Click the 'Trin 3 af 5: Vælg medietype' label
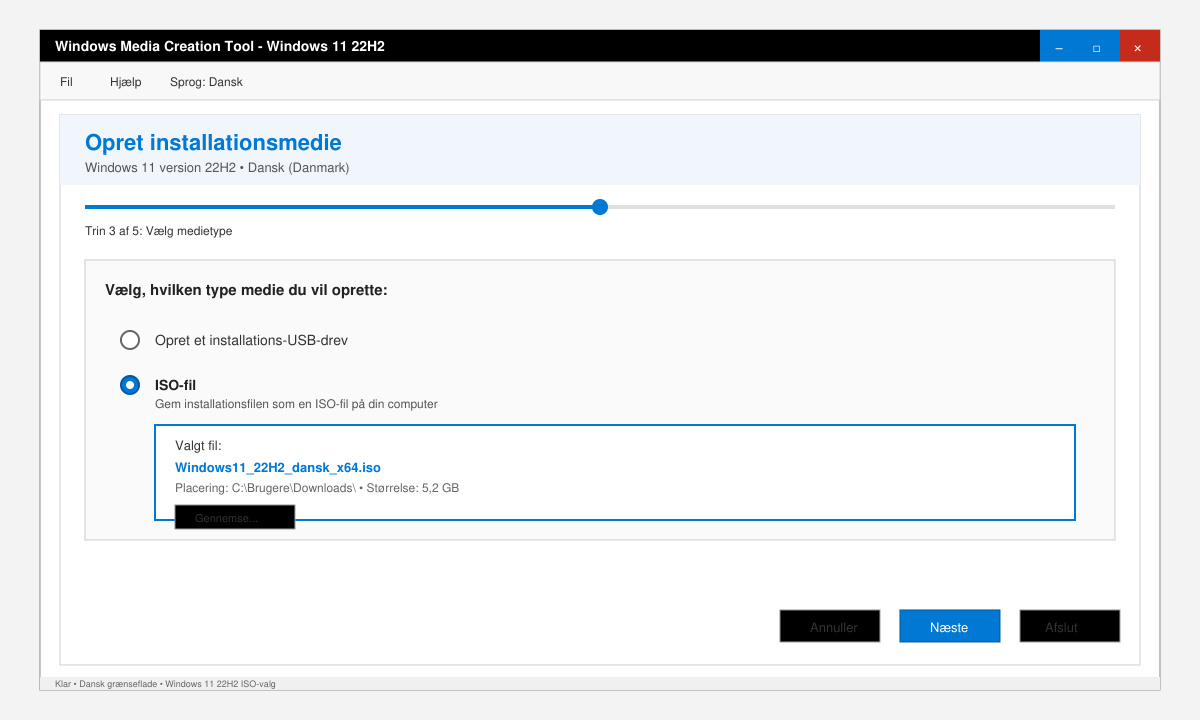 click(159, 231)
